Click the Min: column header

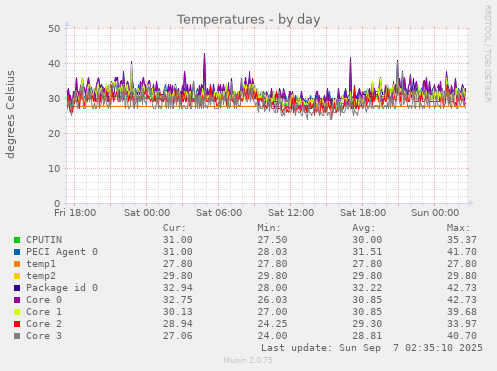[269, 228]
